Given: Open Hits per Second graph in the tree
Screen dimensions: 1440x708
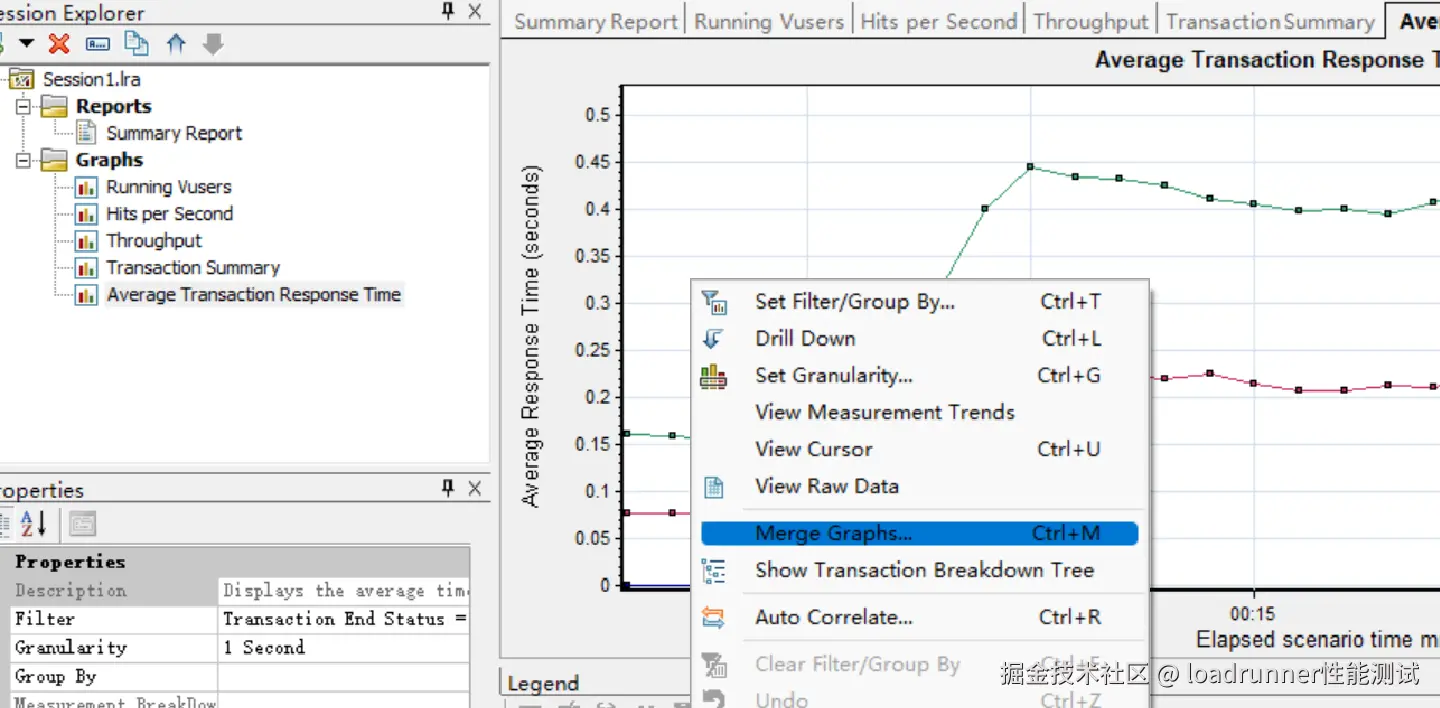Looking at the screenshot, I should click(170, 214).
